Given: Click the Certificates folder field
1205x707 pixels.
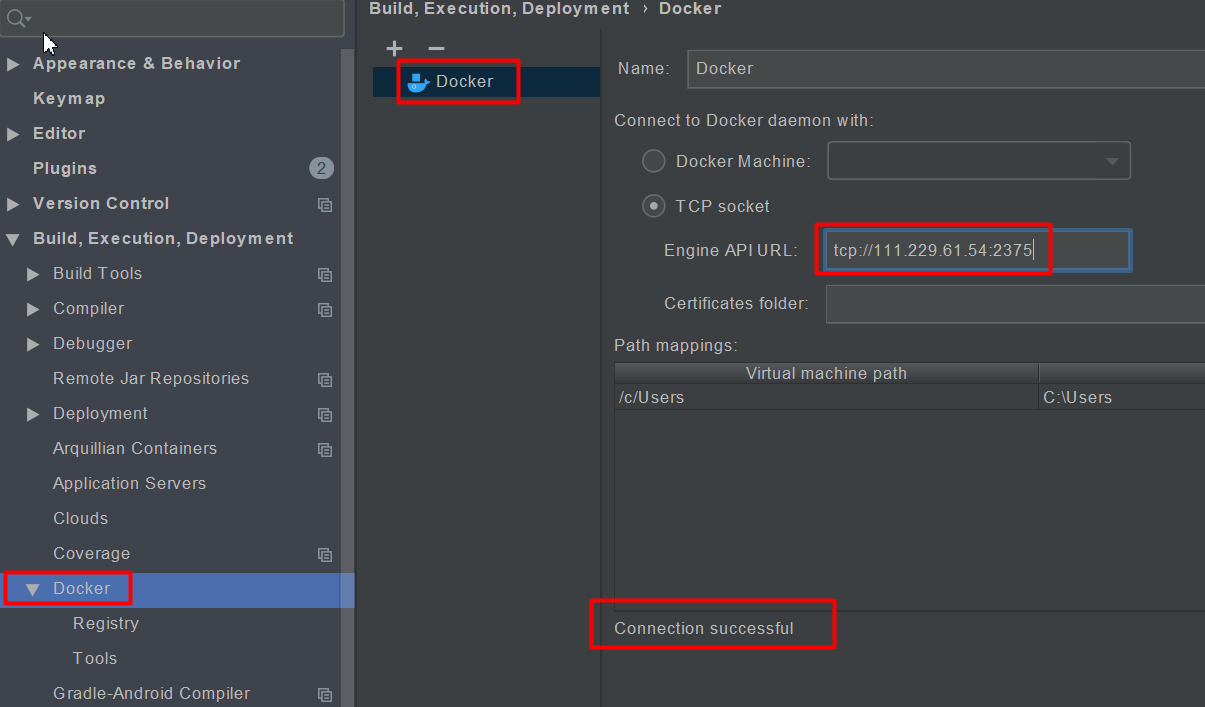Looking at the screenshot, I should coord(1015,304).
